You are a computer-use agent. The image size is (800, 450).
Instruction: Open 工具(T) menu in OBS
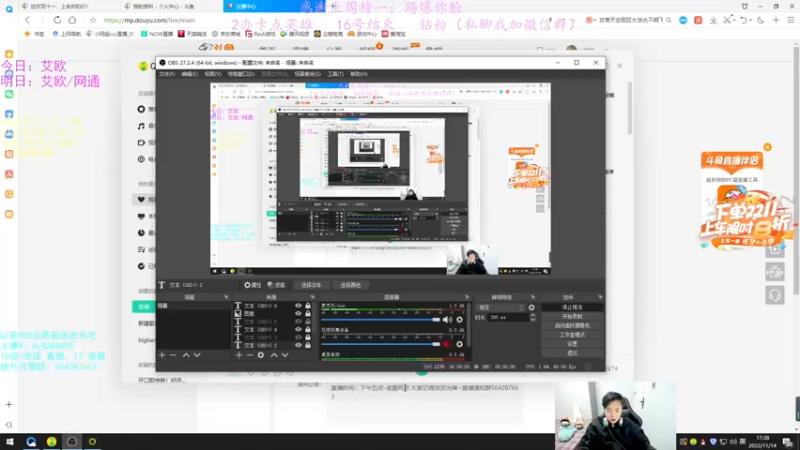[335, 74]
